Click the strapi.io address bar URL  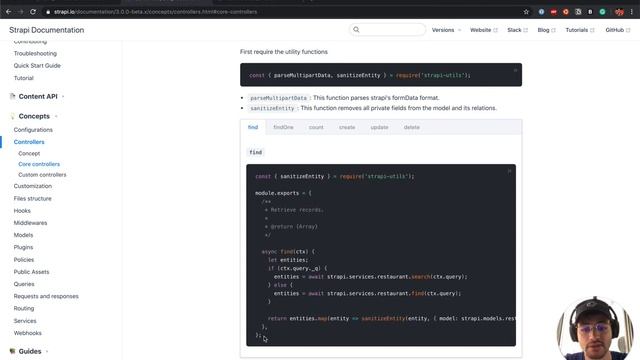[x=156, y=12]
